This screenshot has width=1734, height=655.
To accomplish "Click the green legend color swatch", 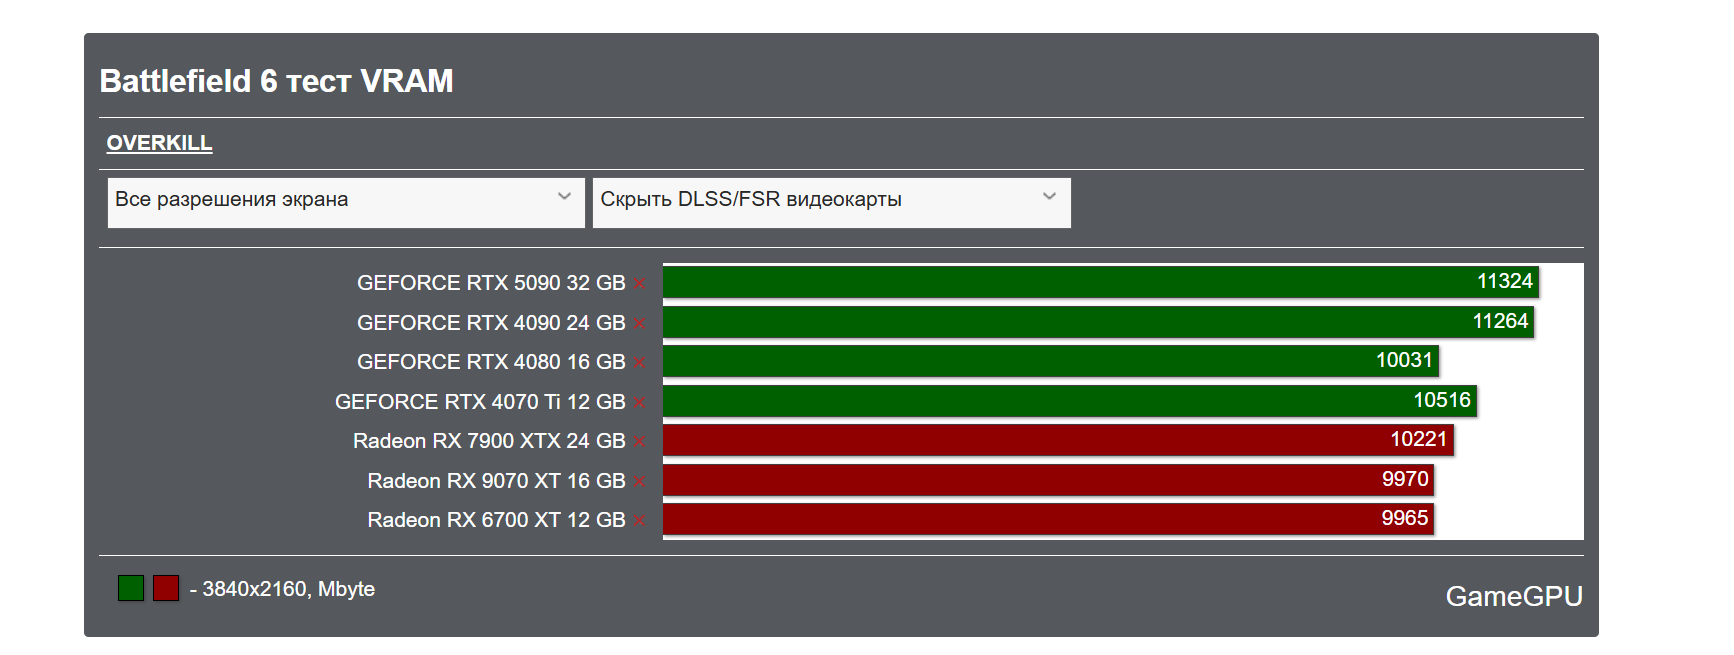I will (131, 588).
